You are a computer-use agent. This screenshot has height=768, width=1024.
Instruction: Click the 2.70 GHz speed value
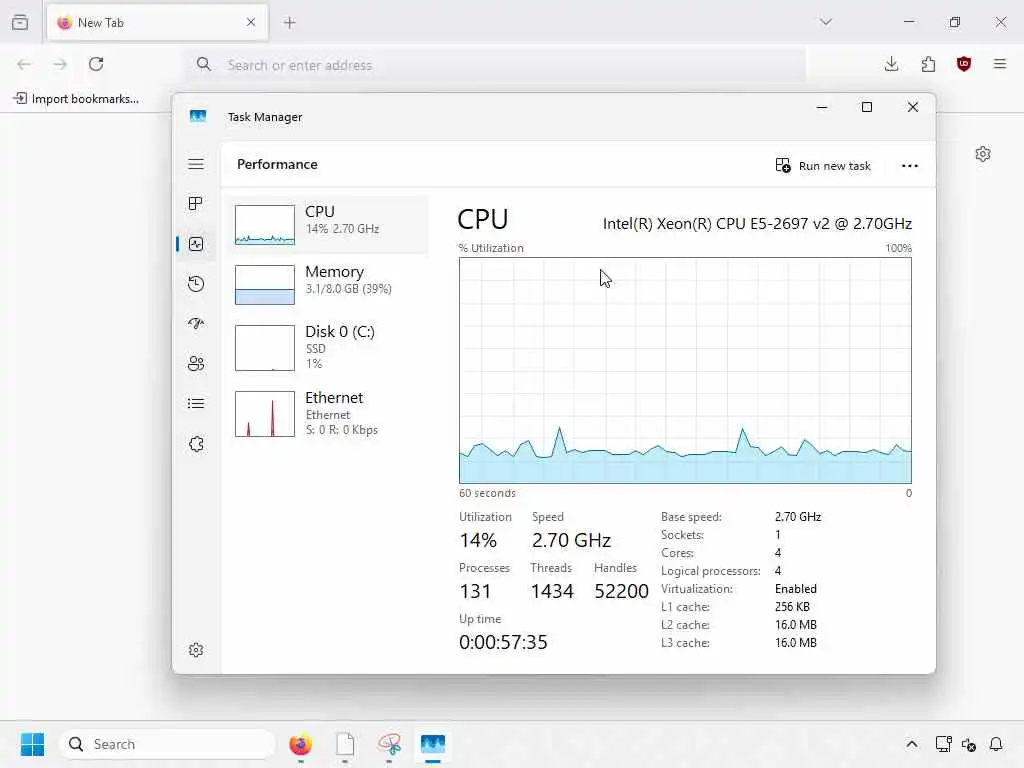click(571, 541)
